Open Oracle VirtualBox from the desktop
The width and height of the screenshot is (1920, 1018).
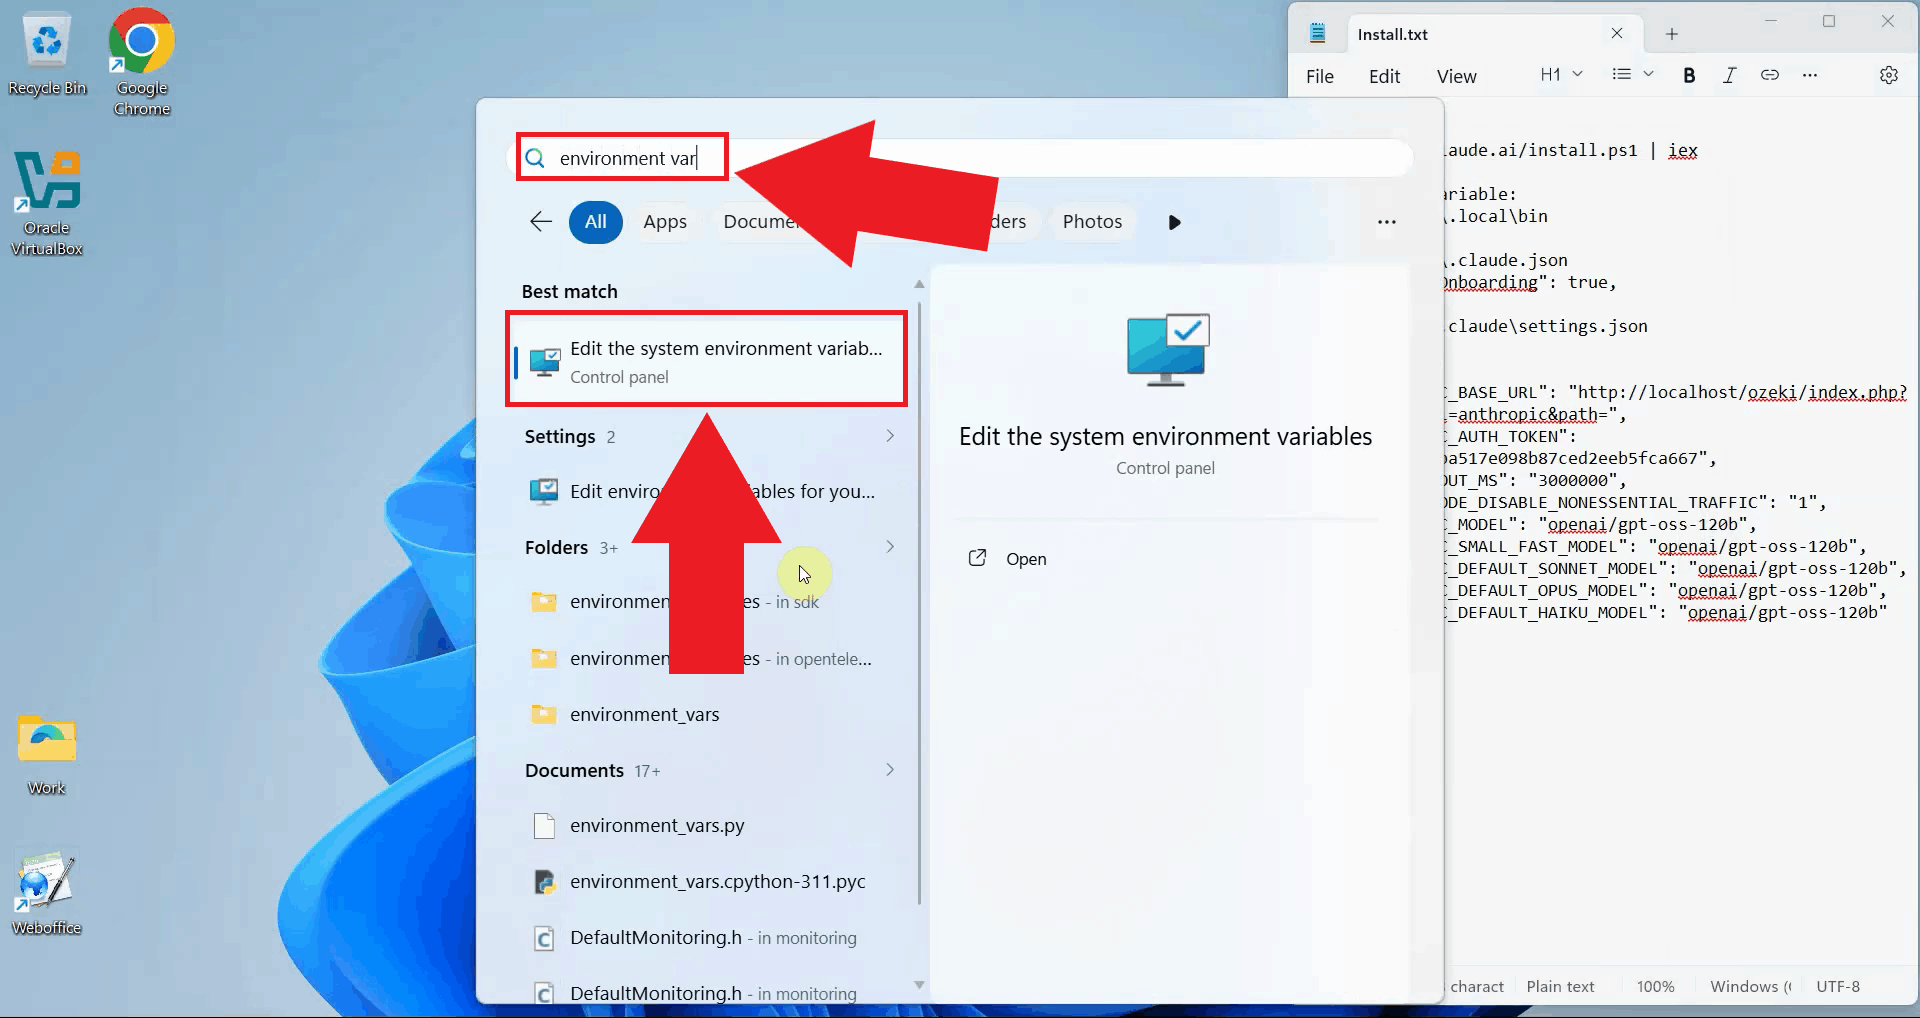click(47, 183)
